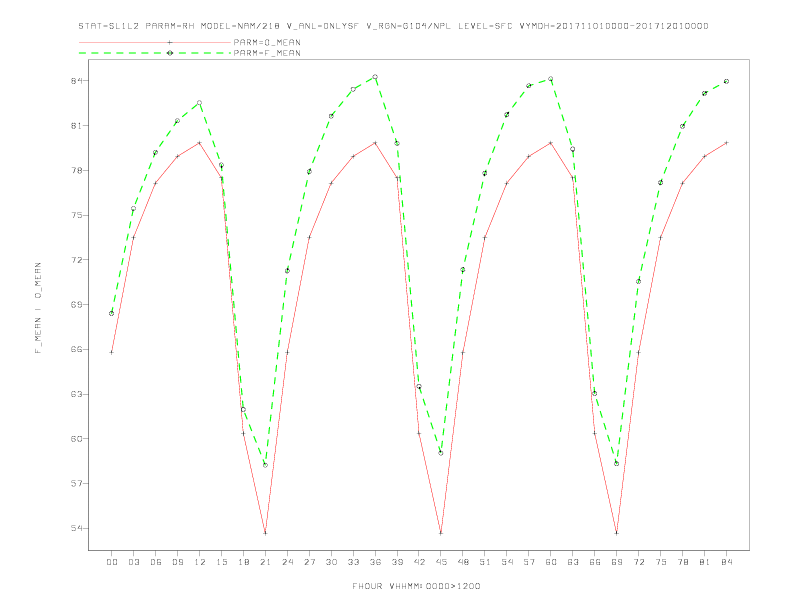Click the green dashed line sample in legend
This screenshot has height=612, width=792.
[x=155, y=53]
